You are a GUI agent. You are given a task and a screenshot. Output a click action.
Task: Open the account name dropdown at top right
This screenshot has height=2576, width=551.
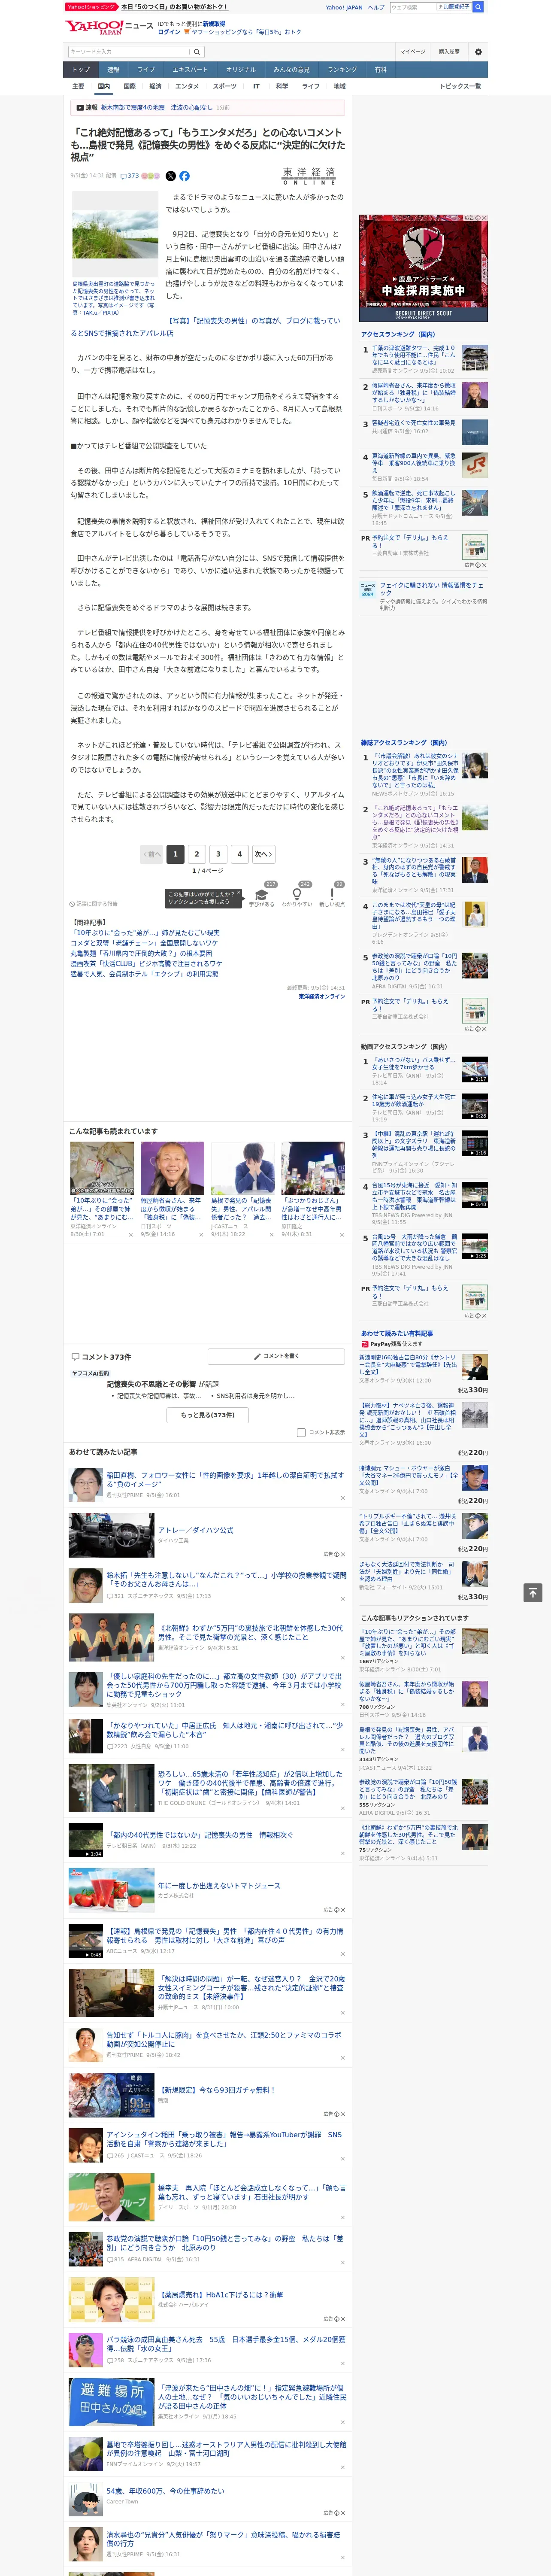[453, 7]
